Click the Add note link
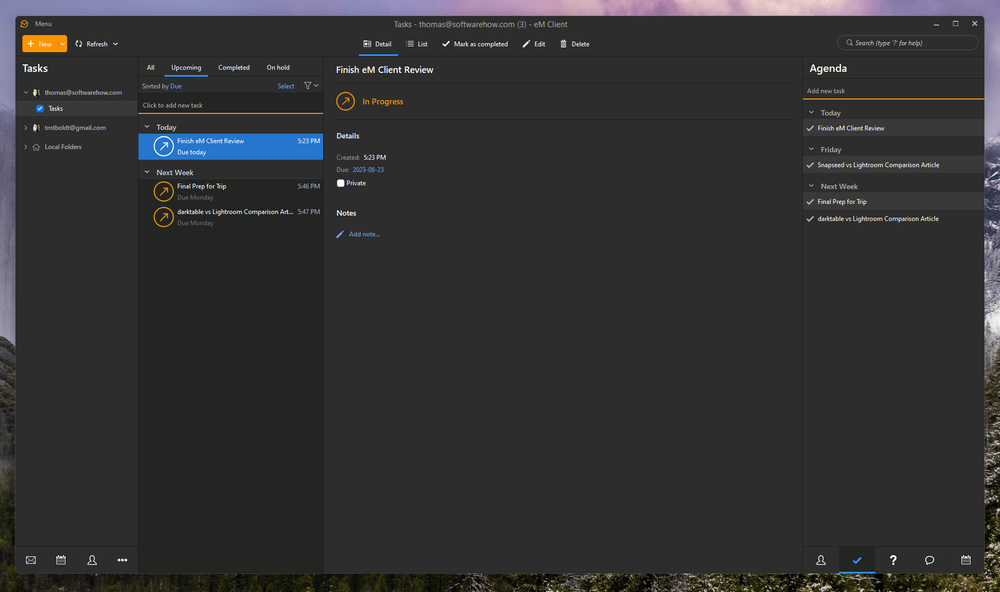The width and height of the screenshot is (1000, 592). (364, 234)
